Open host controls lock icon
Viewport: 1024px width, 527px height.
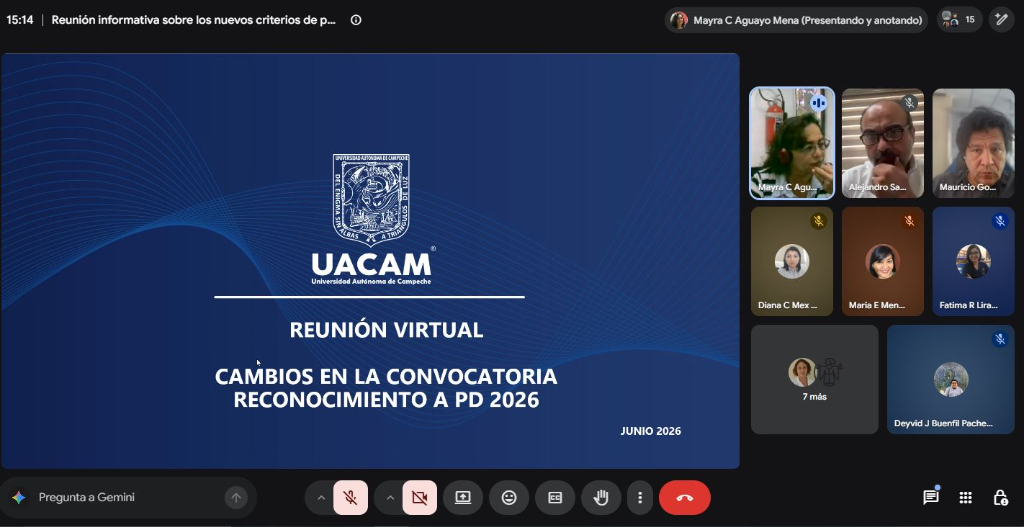[1000, 498]
